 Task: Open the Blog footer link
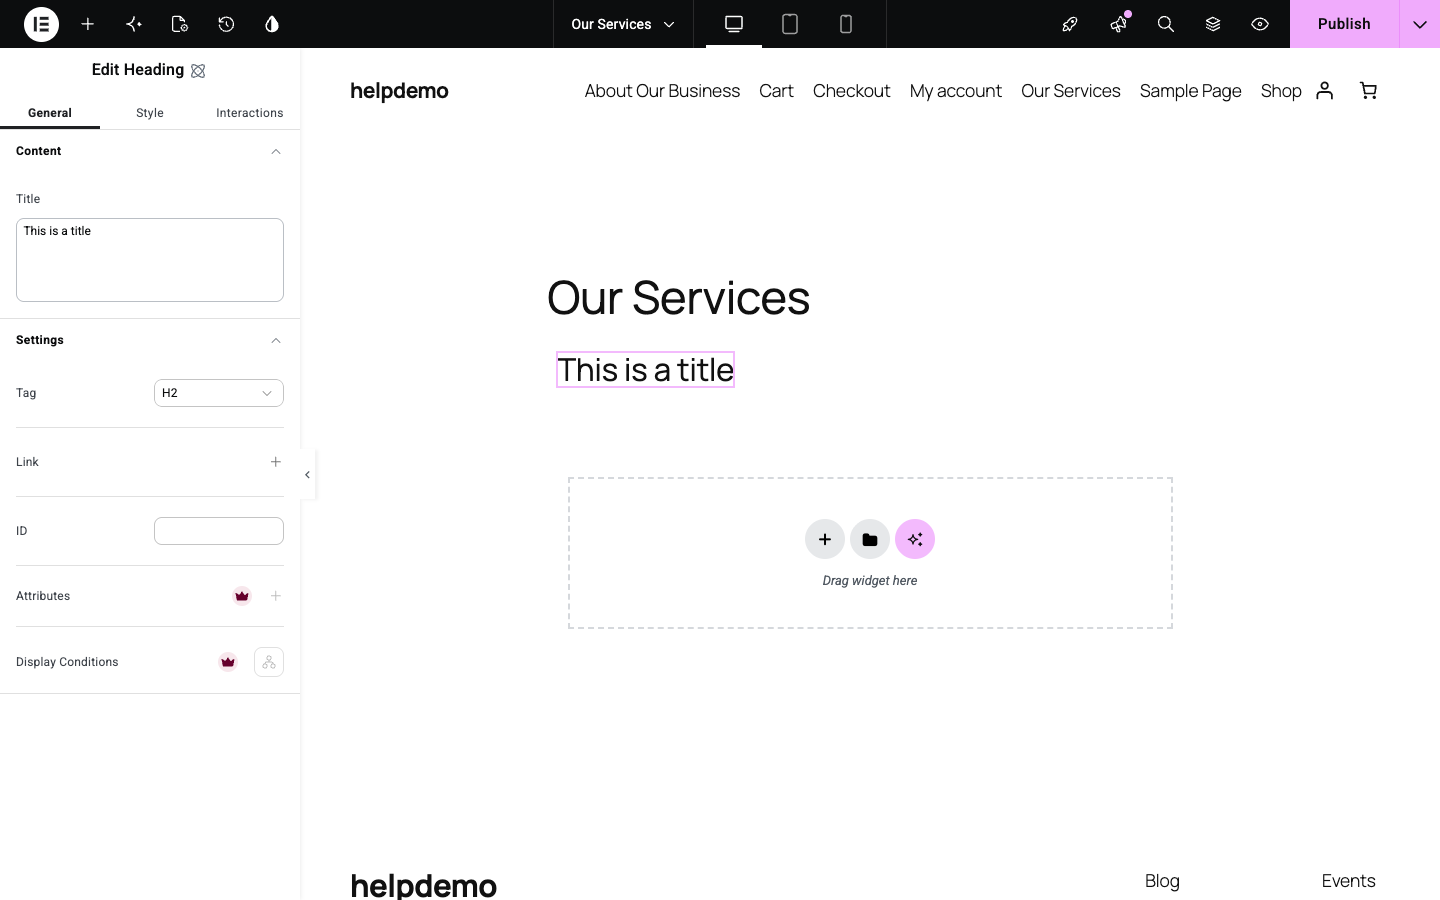(x=1162, y=881)
